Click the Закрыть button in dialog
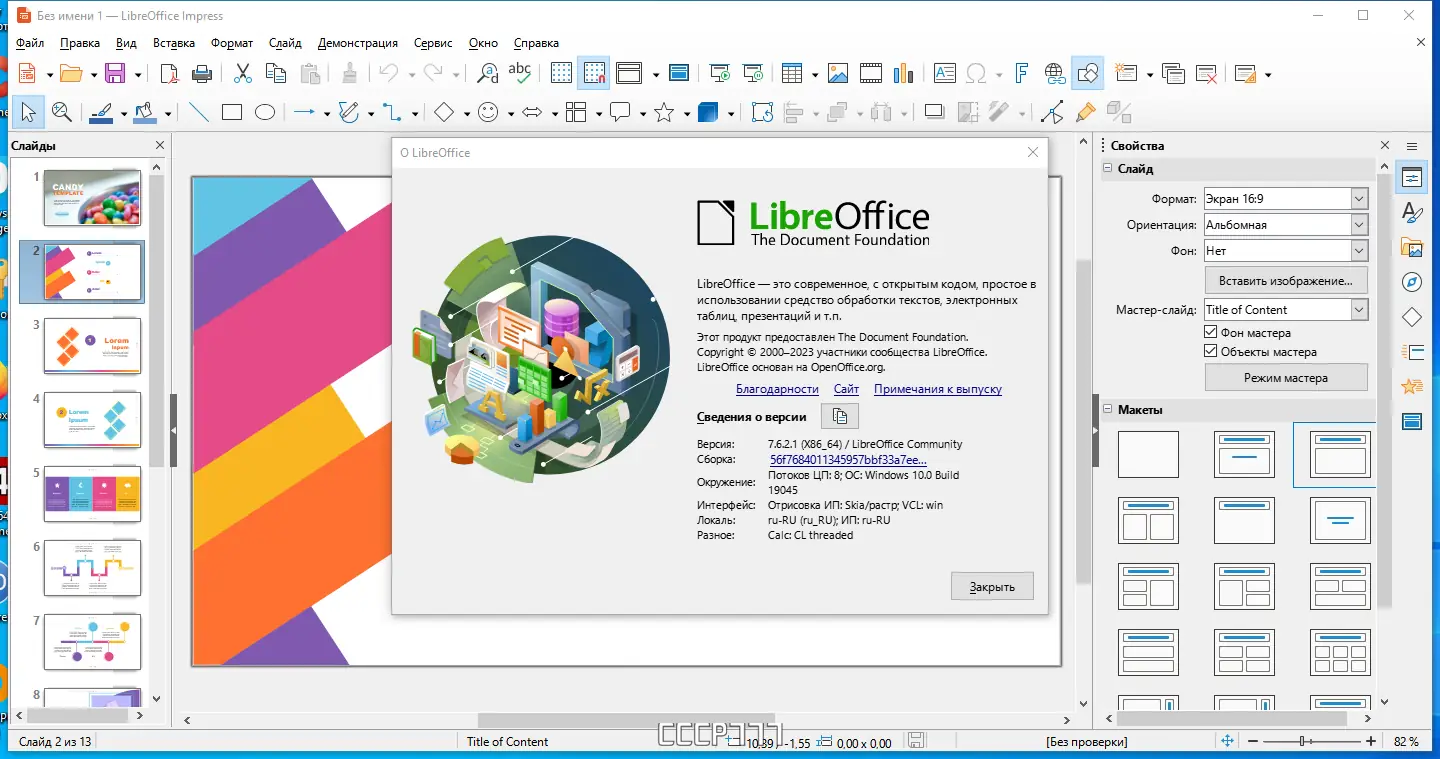Image resolution: width=1440 pixels, height=759 pixels. tap(992, 586)
